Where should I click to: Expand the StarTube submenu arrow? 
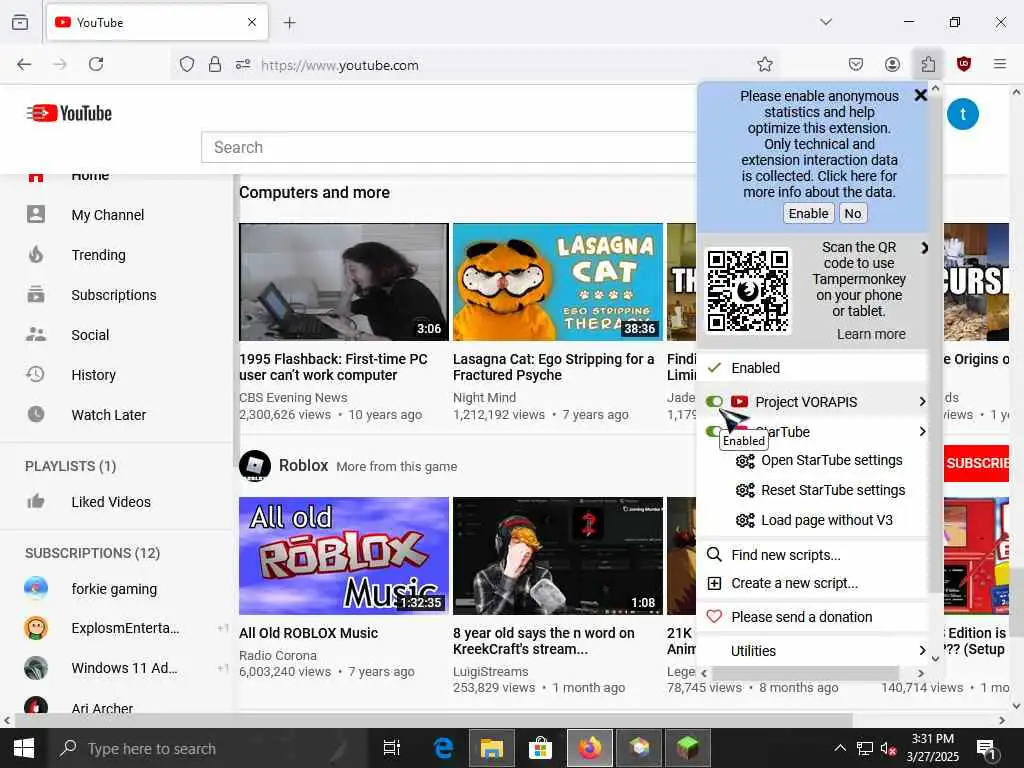[922, 431]
